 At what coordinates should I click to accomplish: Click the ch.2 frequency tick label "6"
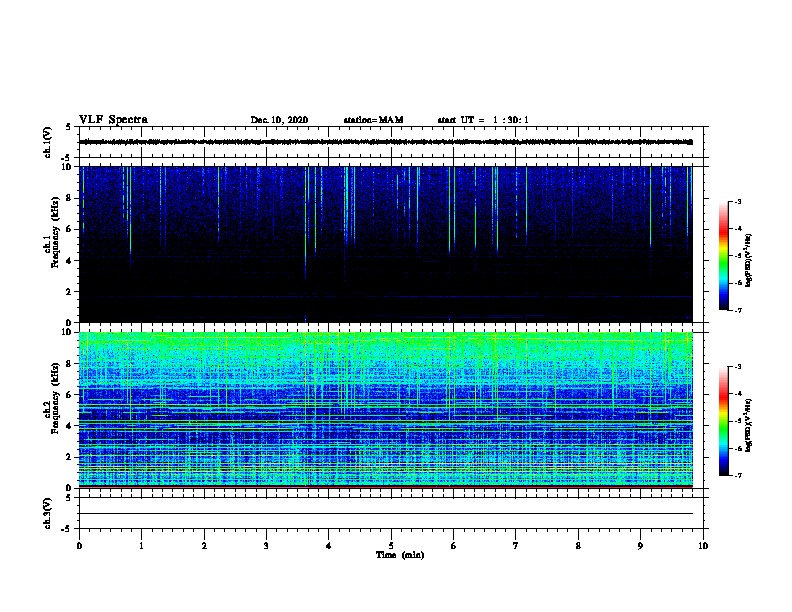point(69,395)
